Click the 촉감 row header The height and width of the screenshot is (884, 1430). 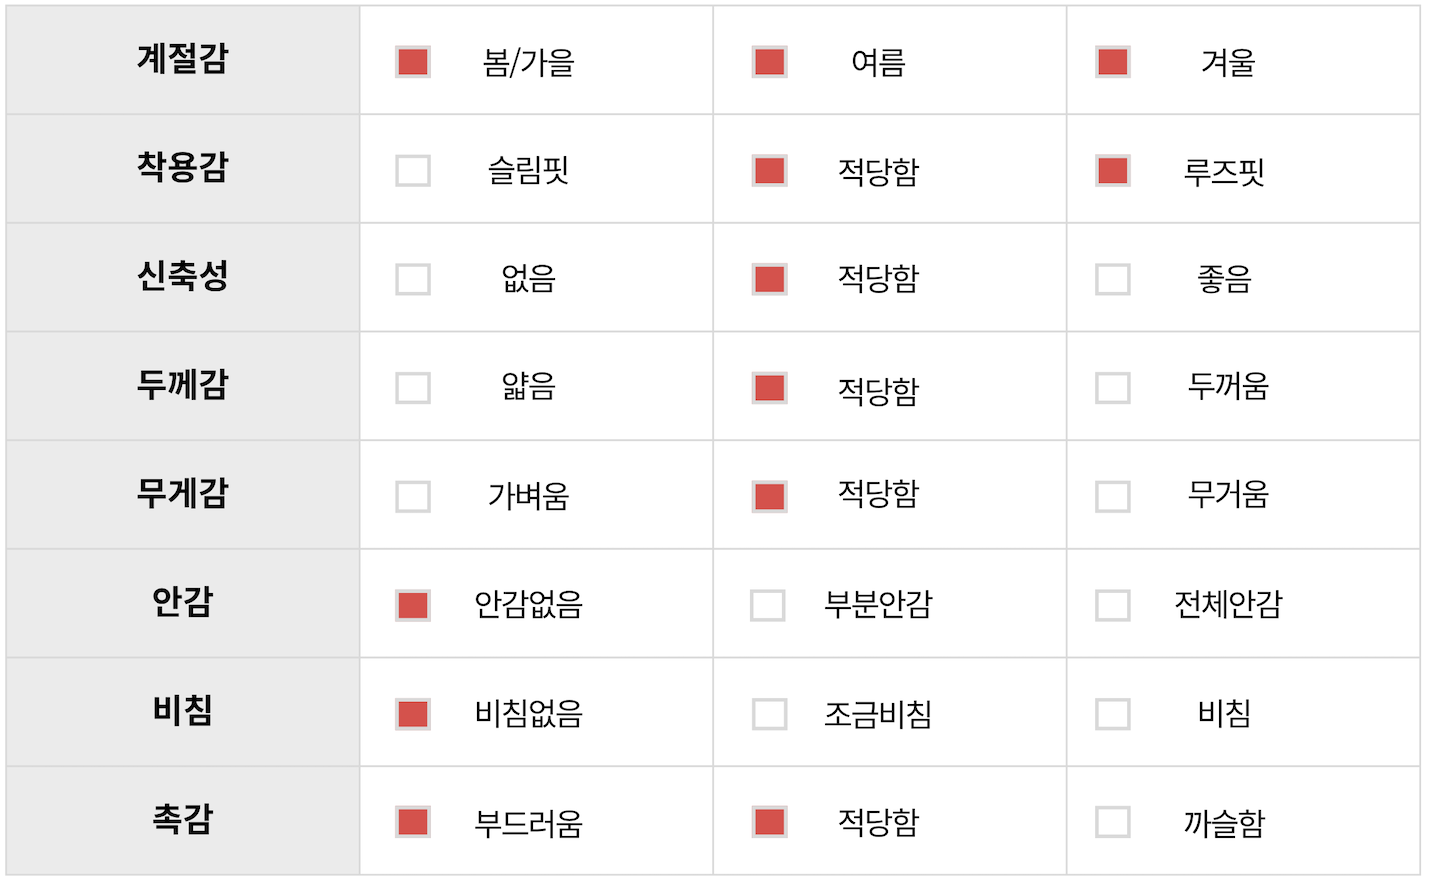183,821
